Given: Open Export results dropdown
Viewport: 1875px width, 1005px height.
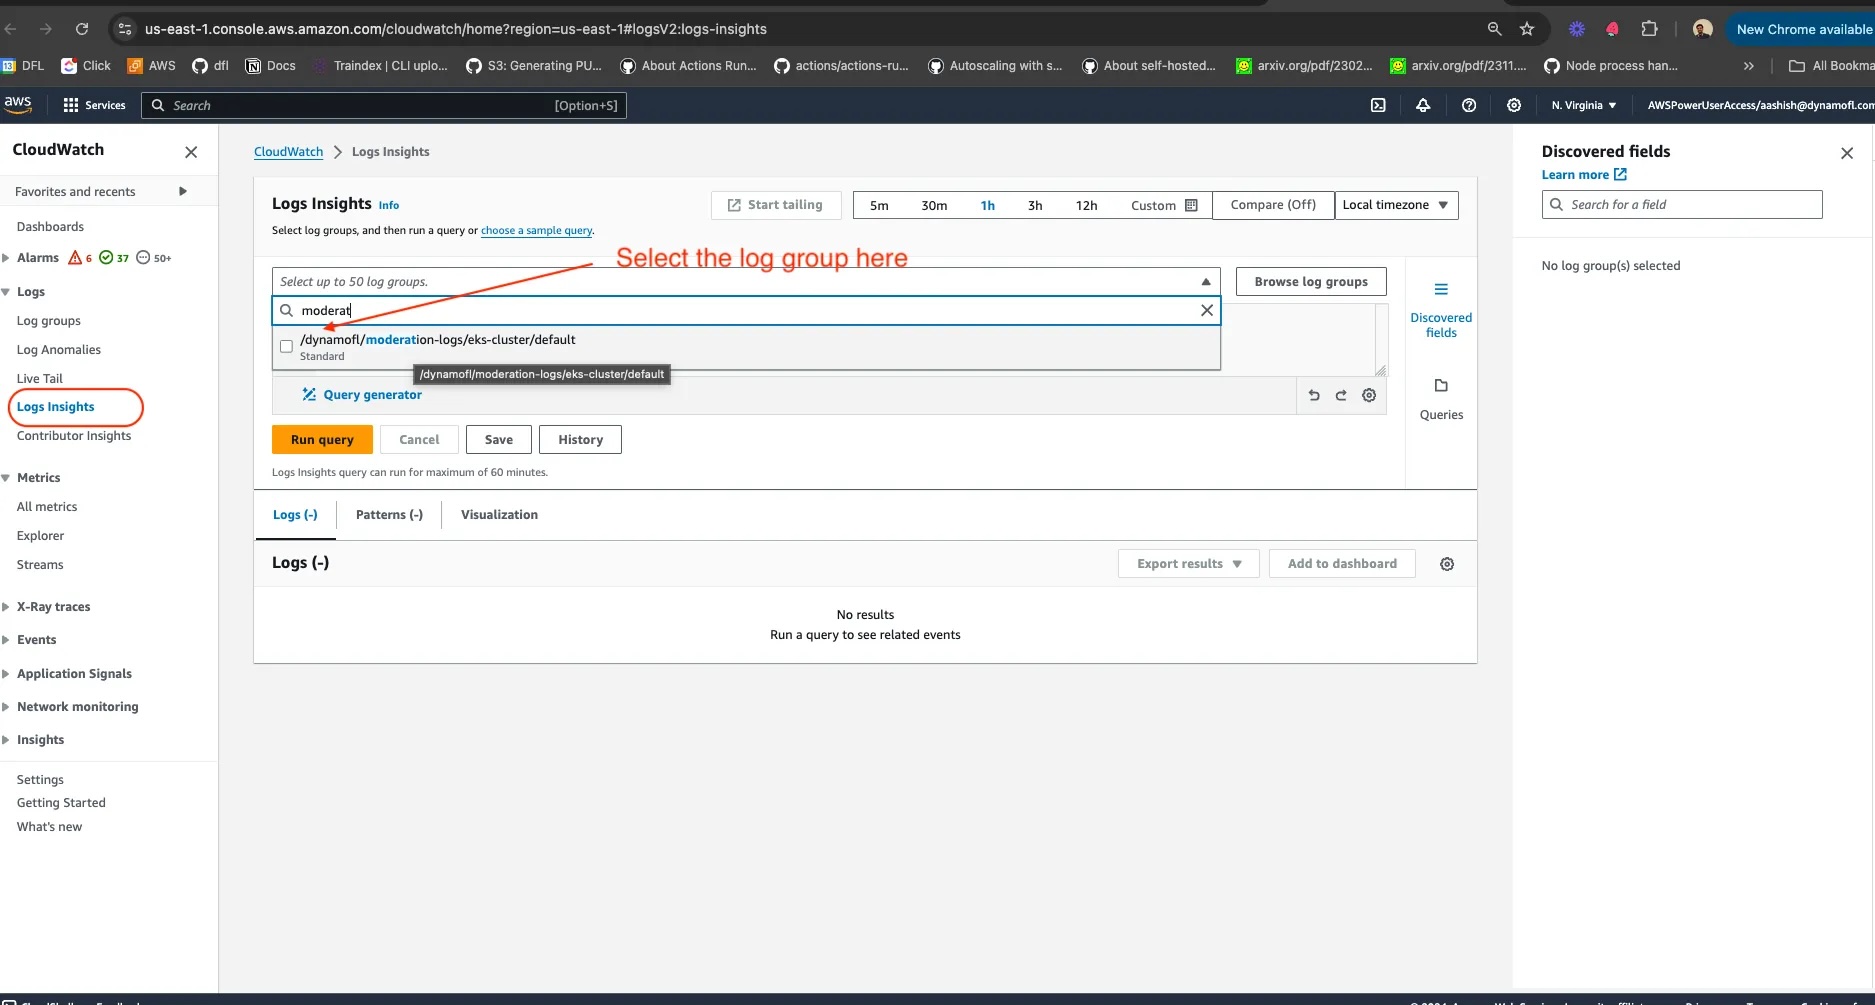Looking at the screenshot, I should [x=1189, y=564].
